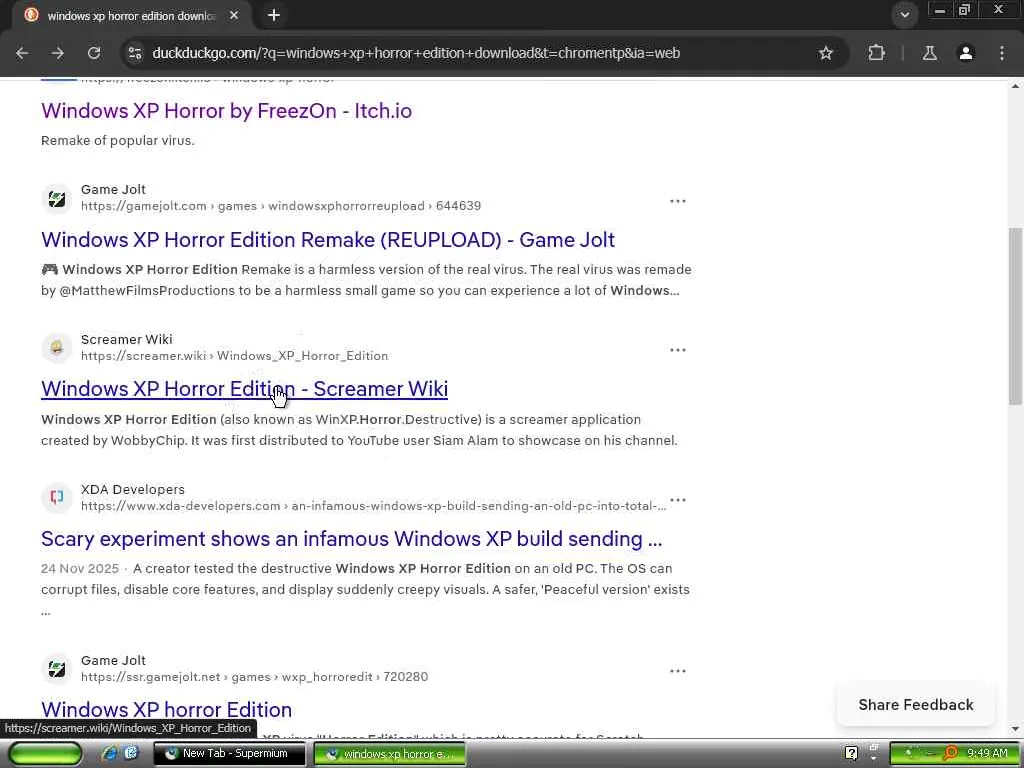Click the page vertical scrollbar thumb
1024x768 pixels.
[x=1015, y=316]
